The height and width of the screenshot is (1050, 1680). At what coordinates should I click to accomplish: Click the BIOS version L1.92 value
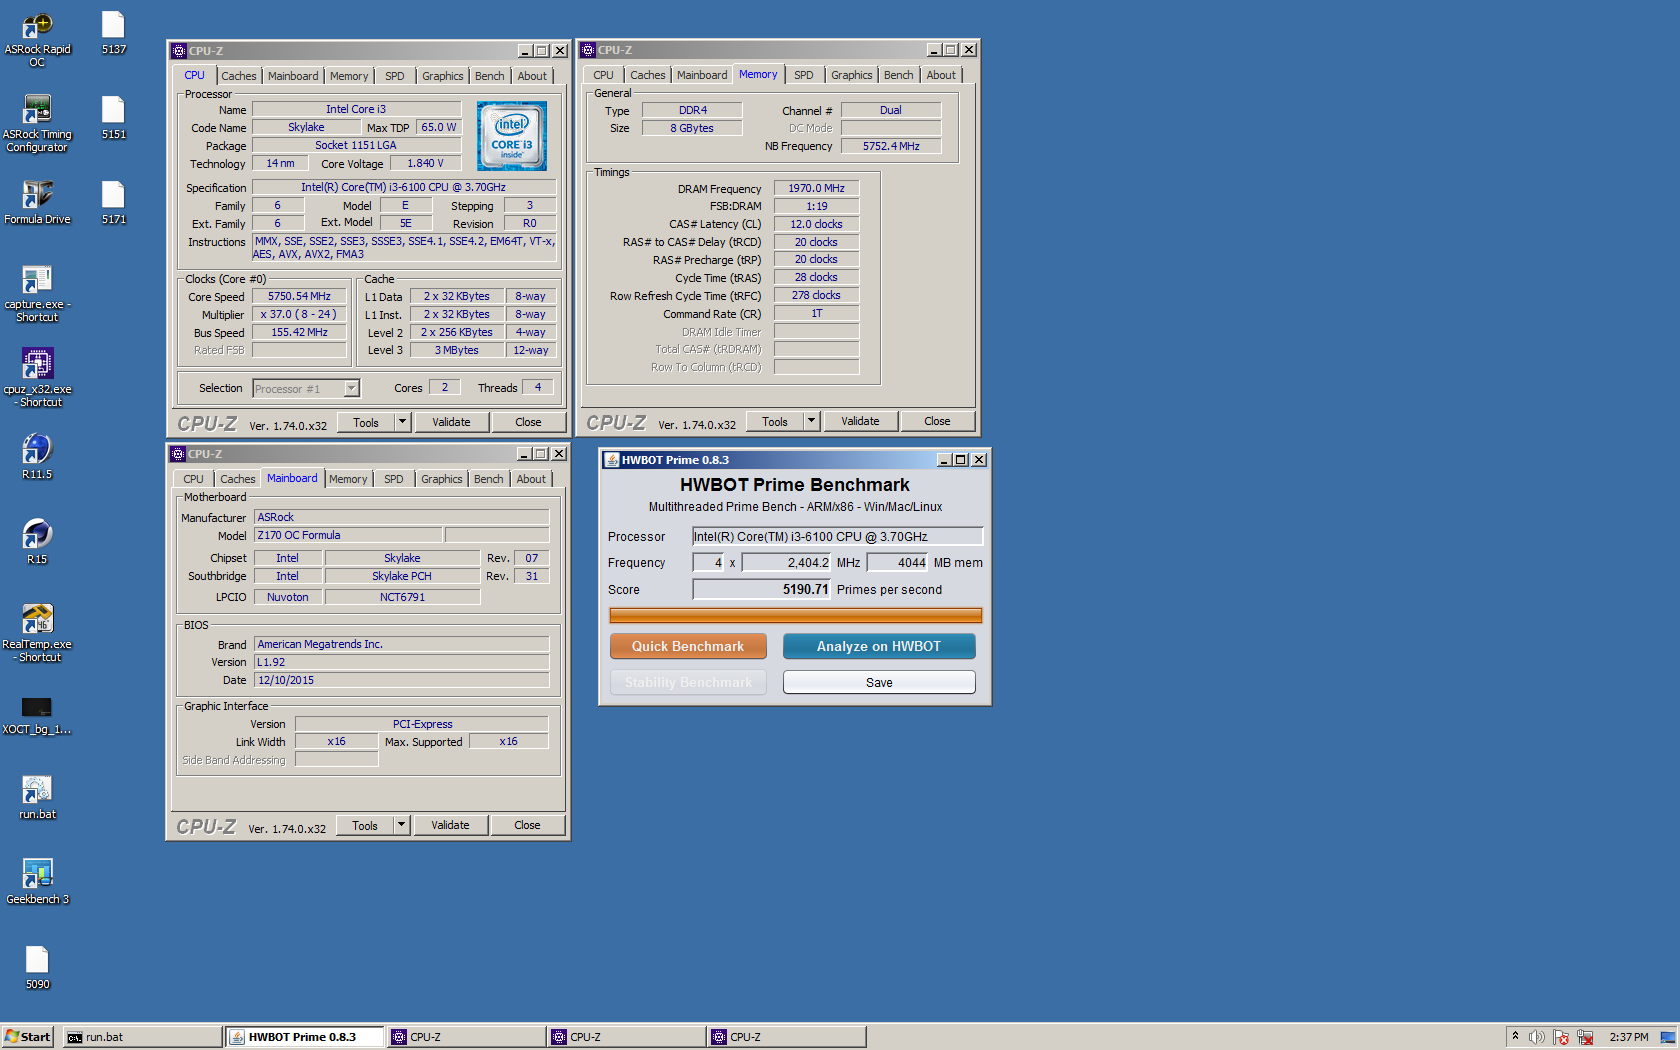coord(401,662)
